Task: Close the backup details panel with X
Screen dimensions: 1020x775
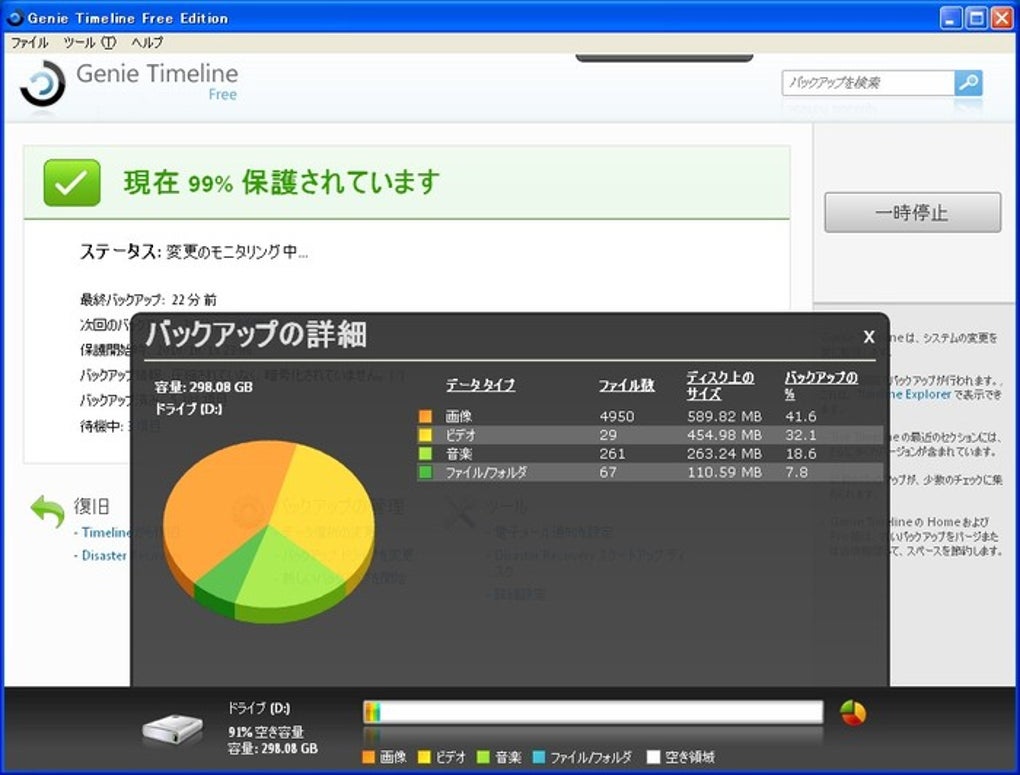Action: click(x=868, y=337)
